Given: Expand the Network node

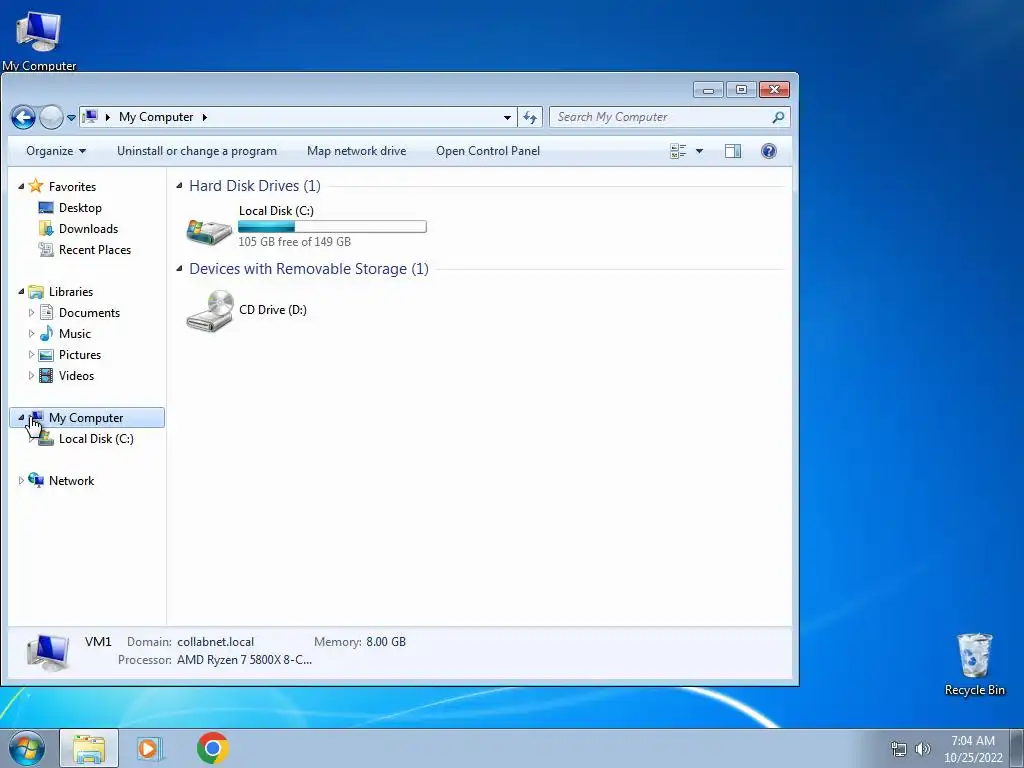Looking at the screenshot, I should [x=21, y=481].
